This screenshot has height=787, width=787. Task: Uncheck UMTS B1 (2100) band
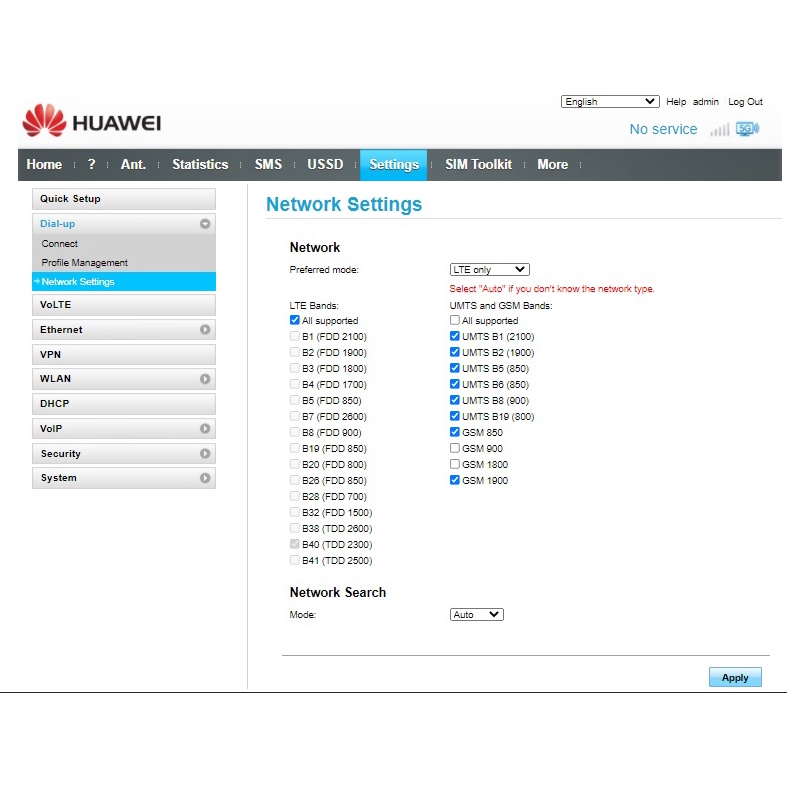(x=455, y=337)
